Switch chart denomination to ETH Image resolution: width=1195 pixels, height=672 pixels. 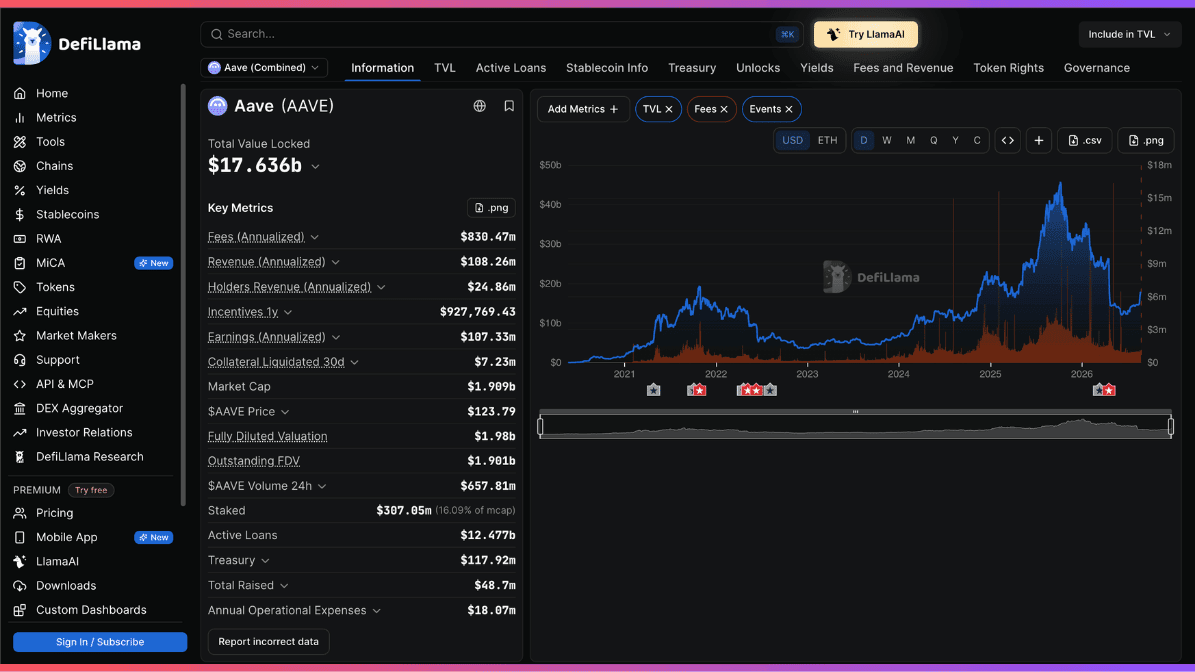827,140
